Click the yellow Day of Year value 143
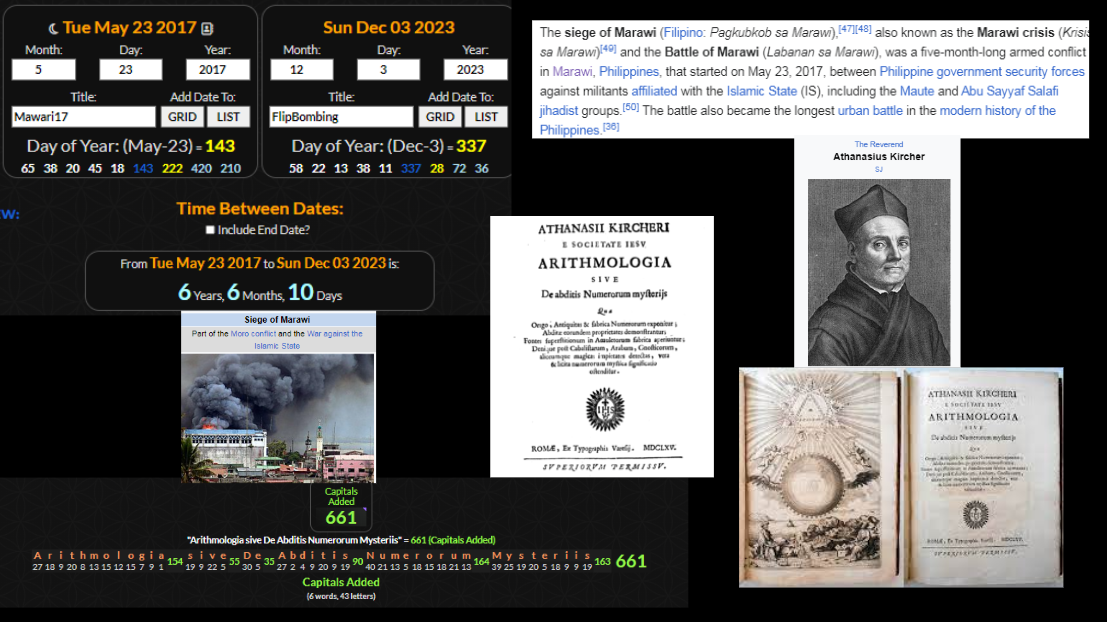This screenshot has height=622, width=1107. point(220,146)
